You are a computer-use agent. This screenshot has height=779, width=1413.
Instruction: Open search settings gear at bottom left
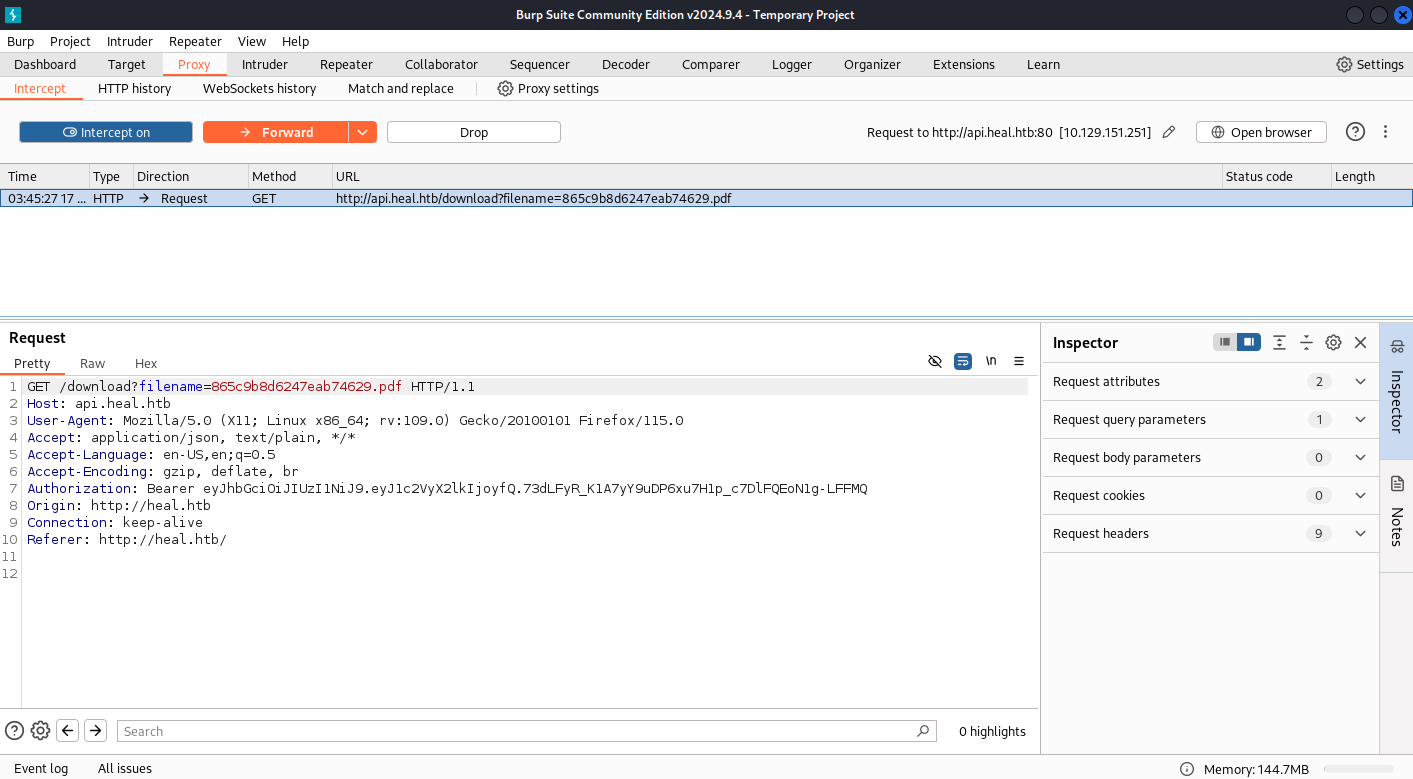pyautogui.click(x=40, y=731)
